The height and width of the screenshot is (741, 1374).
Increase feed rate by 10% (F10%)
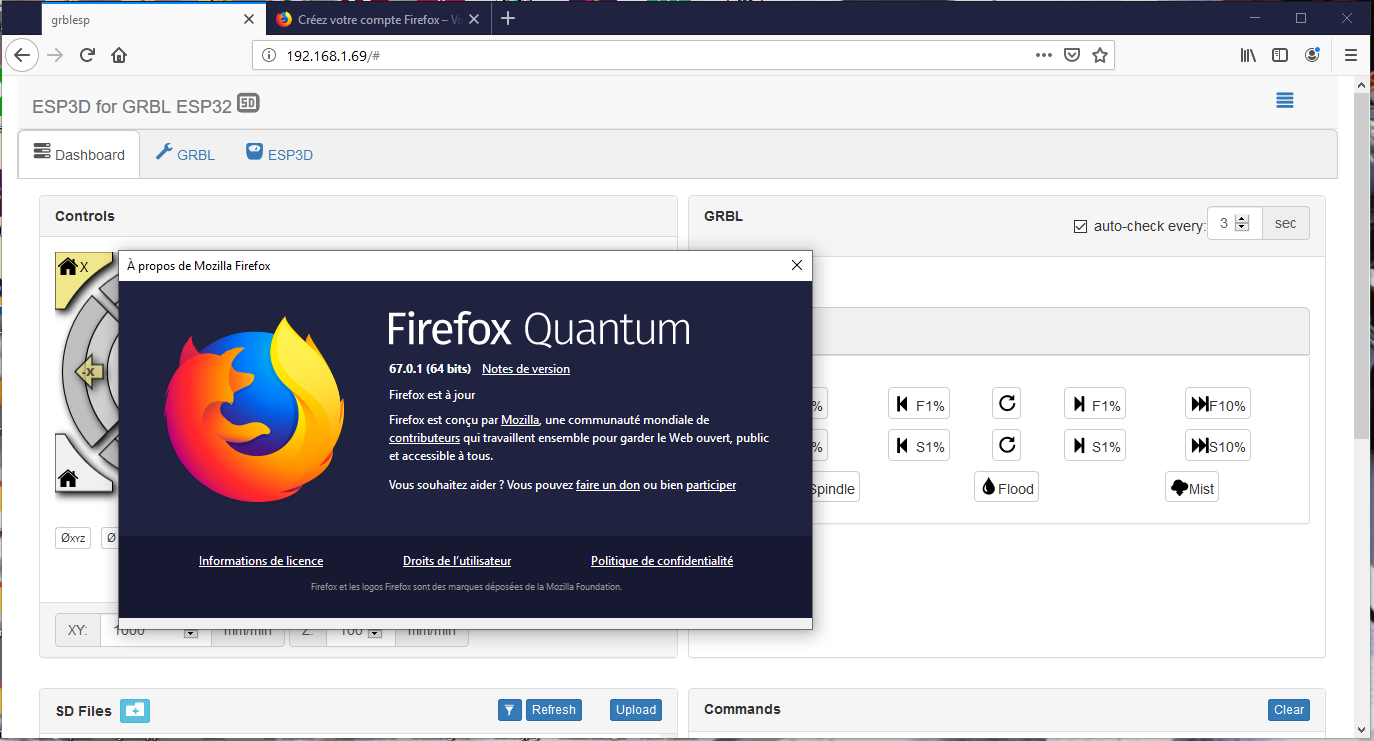(1218, 405)
